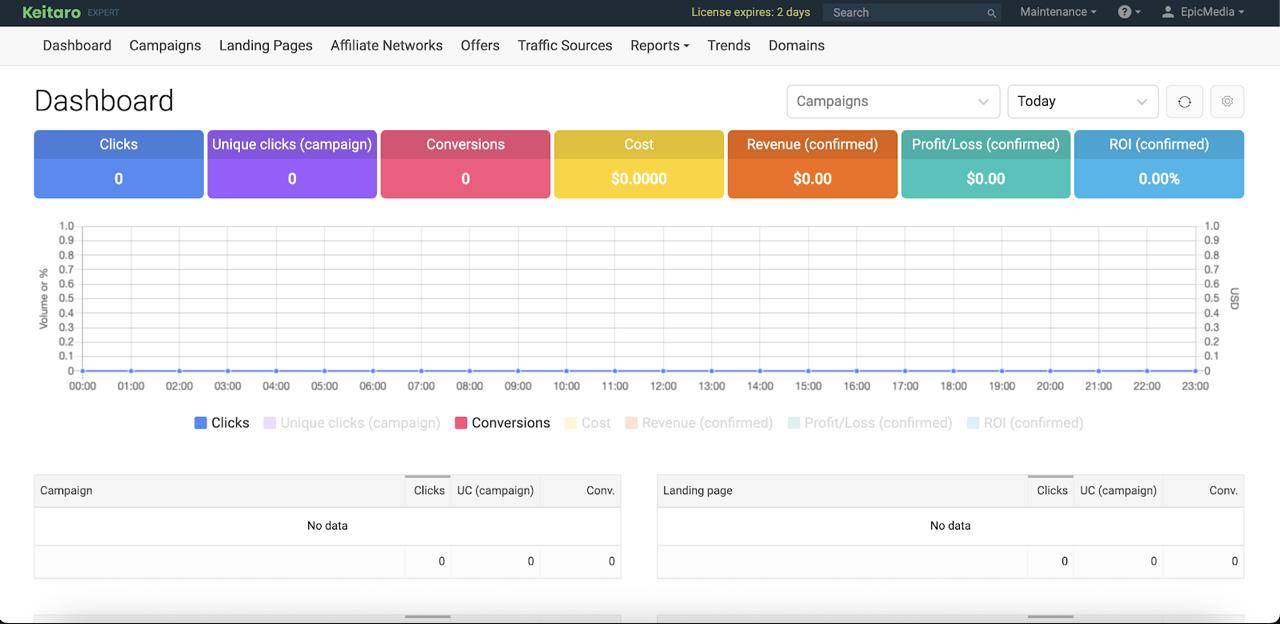Viewport: 1280px width, 624px height.
Task: Click No data in Campaign table
Action: click(327, 526)
